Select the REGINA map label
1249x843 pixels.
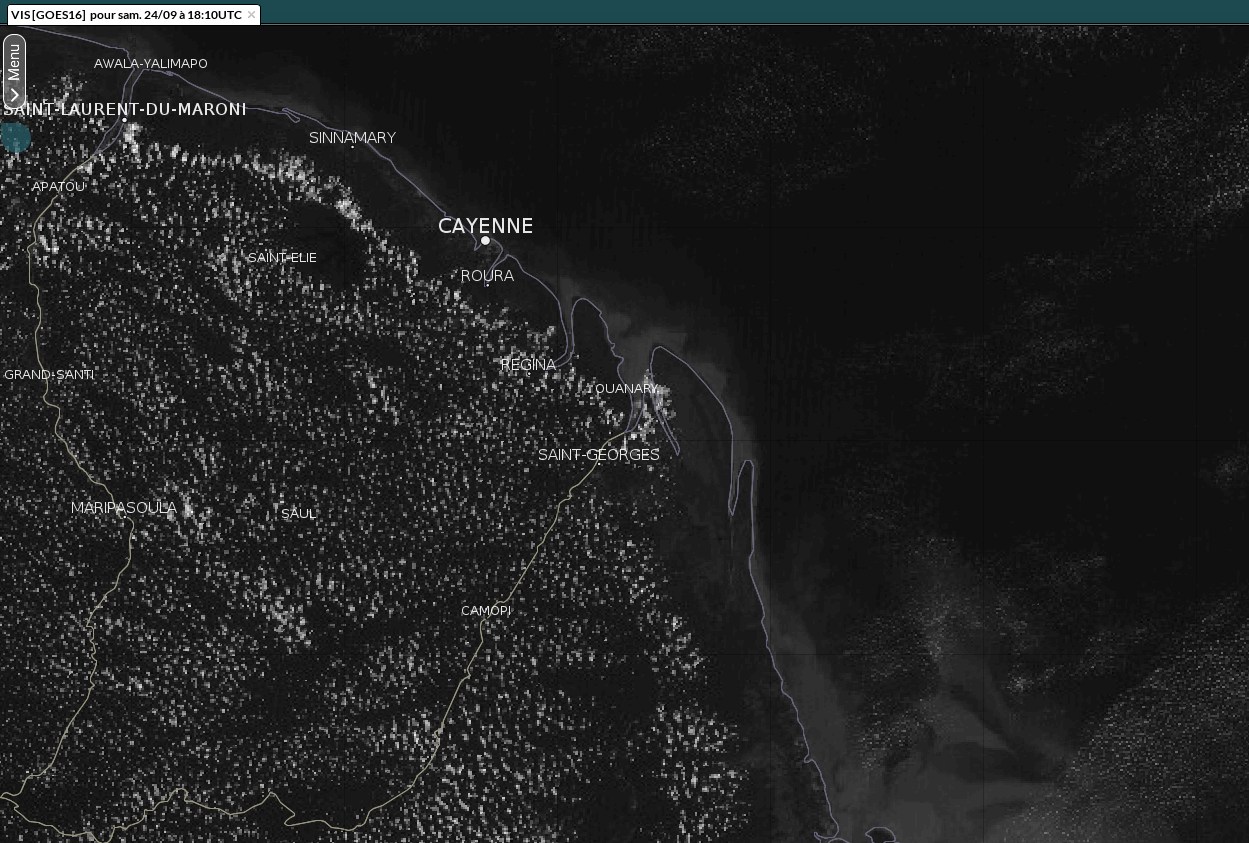point(528,365)
